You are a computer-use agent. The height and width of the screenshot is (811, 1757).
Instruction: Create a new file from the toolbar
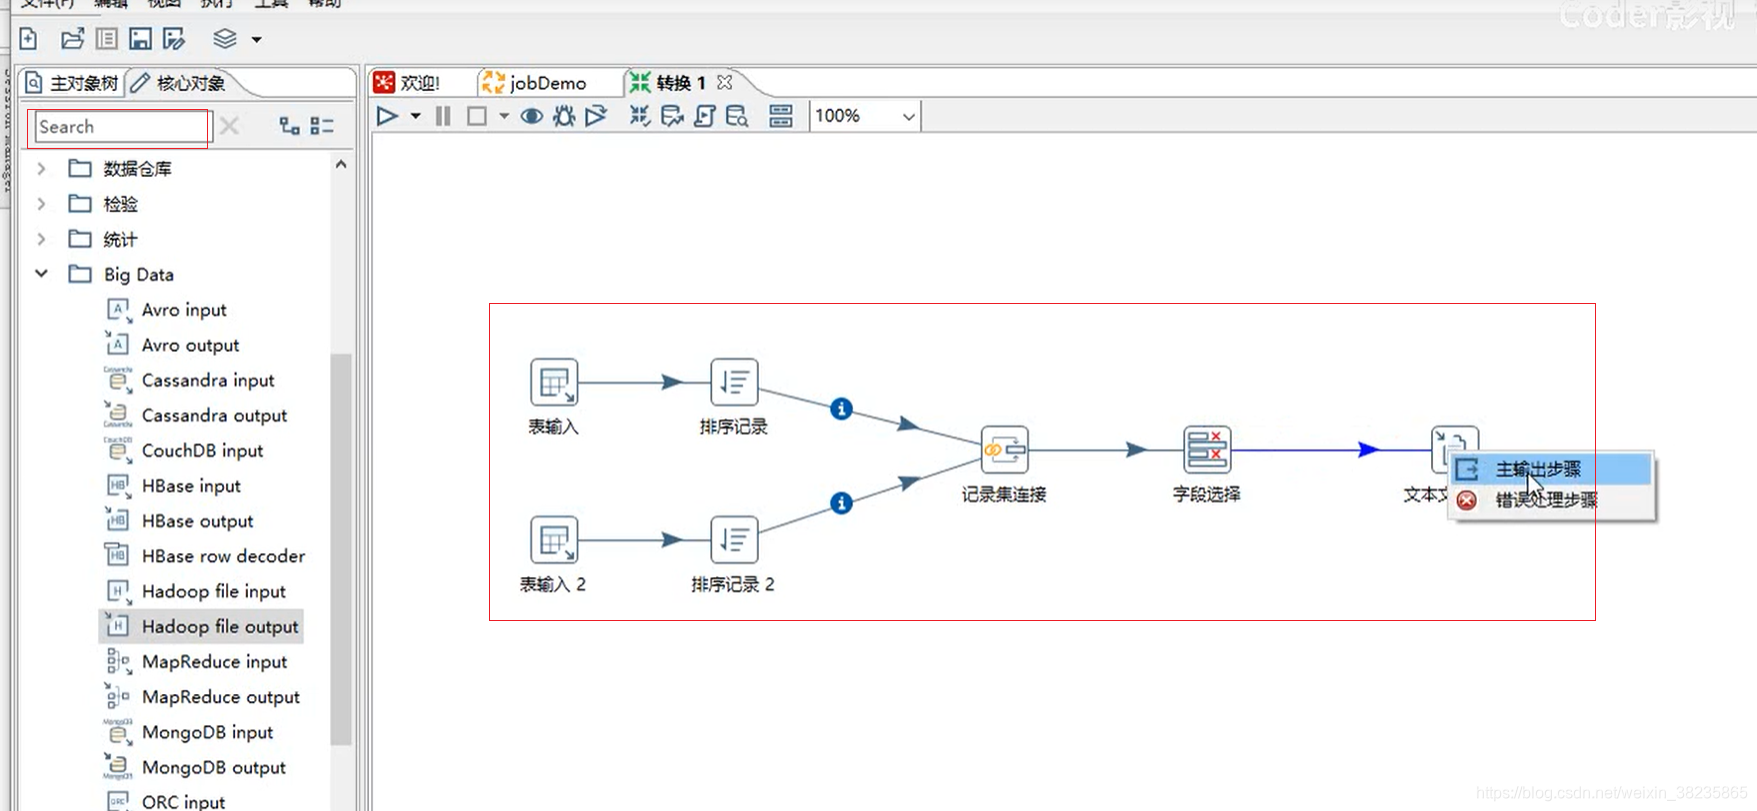(x=29, y=39)
